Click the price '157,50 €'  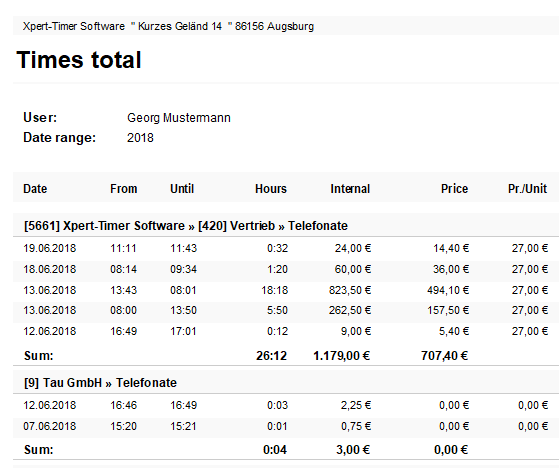tap(448, 310)
